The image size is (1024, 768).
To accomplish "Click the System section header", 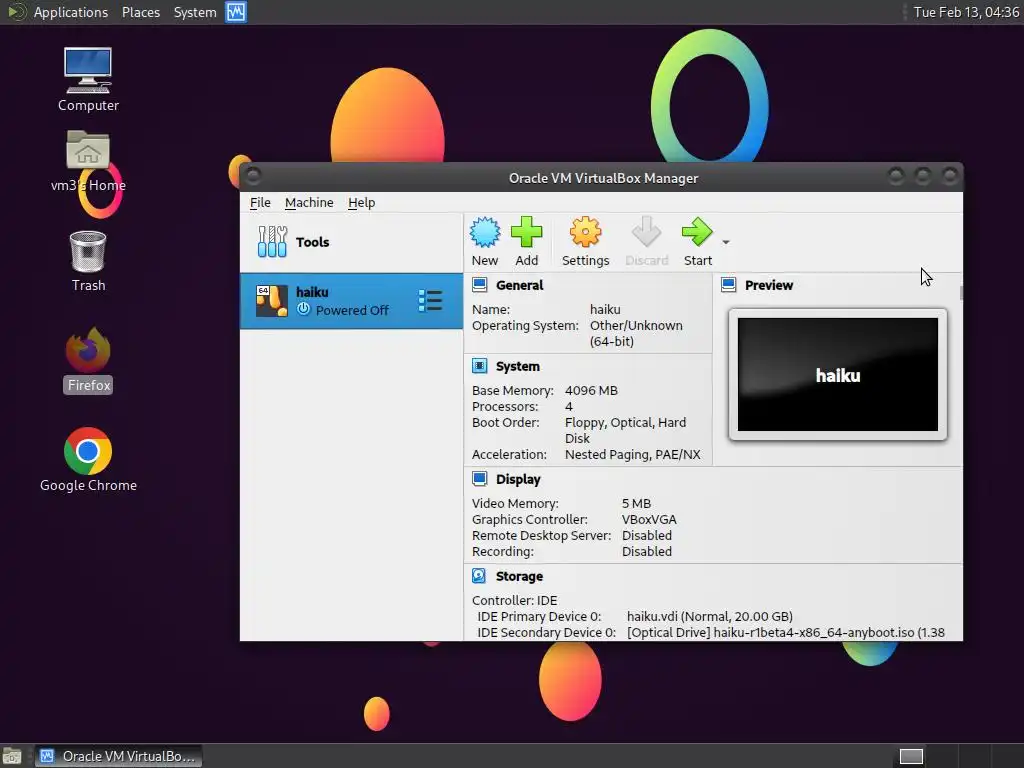I will point(517,366).
